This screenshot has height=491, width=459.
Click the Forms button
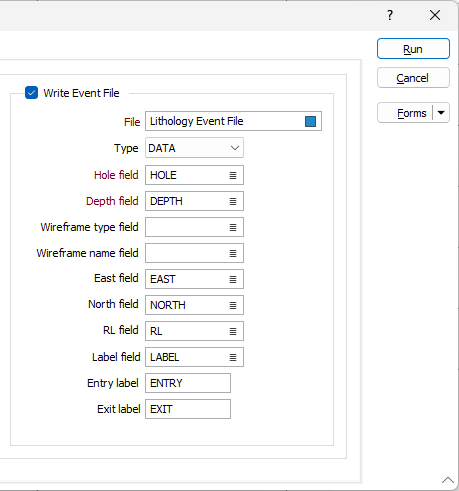pyautogui.click(x=405, y=113)
